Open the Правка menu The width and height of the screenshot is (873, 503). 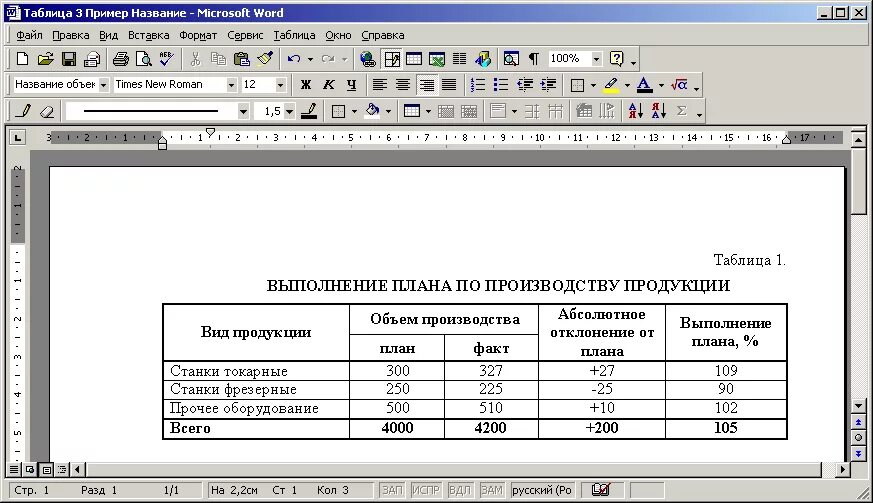point(71,35)
